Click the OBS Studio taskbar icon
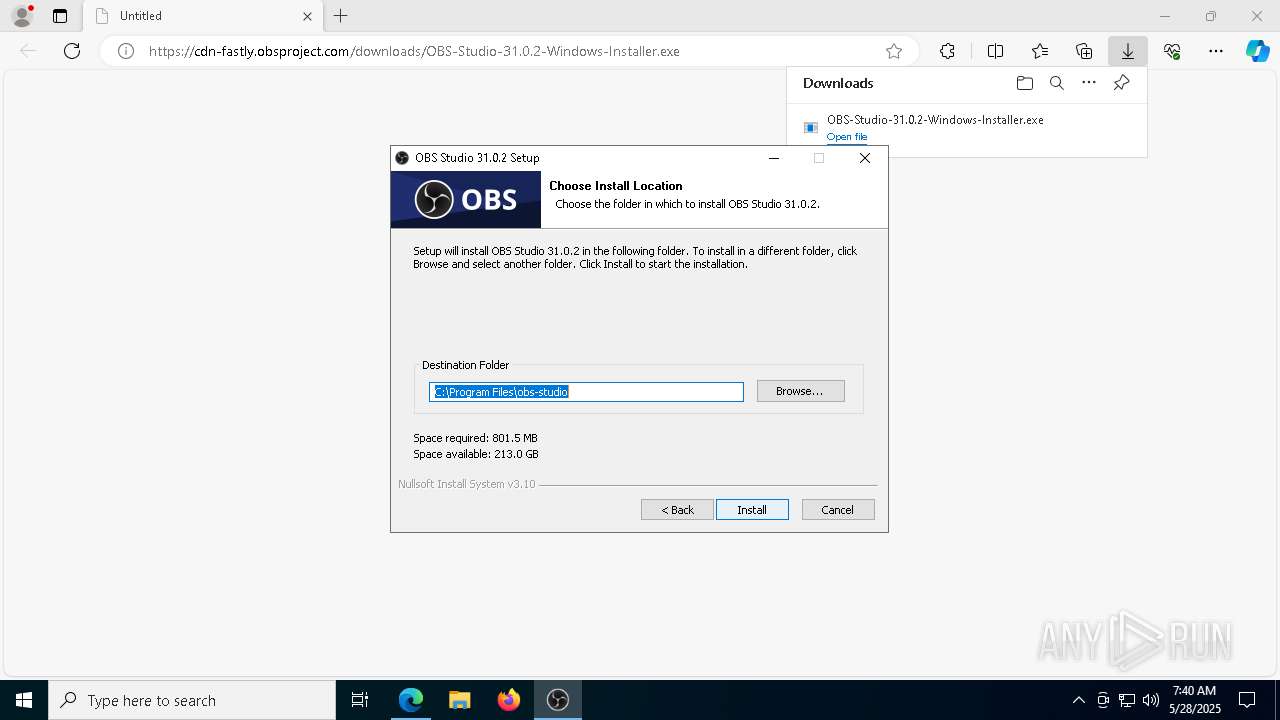Image resolution: width=1280 pixels, height=720 pixels. coord(557,700)
